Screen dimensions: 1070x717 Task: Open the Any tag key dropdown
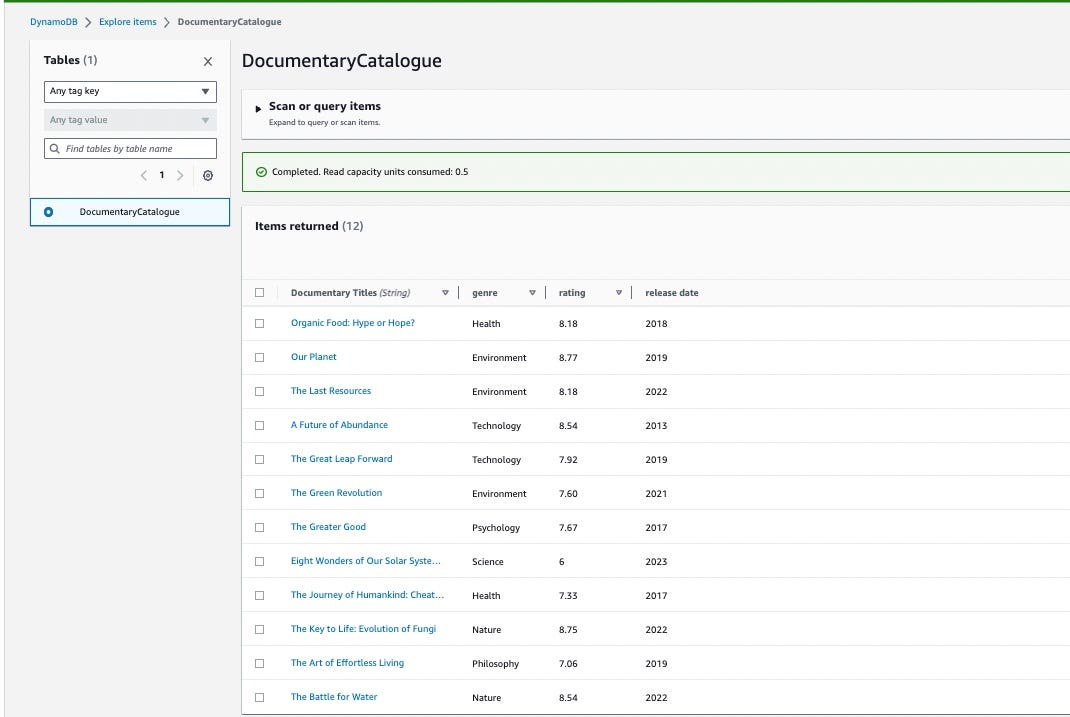click(x=130, y=91)
